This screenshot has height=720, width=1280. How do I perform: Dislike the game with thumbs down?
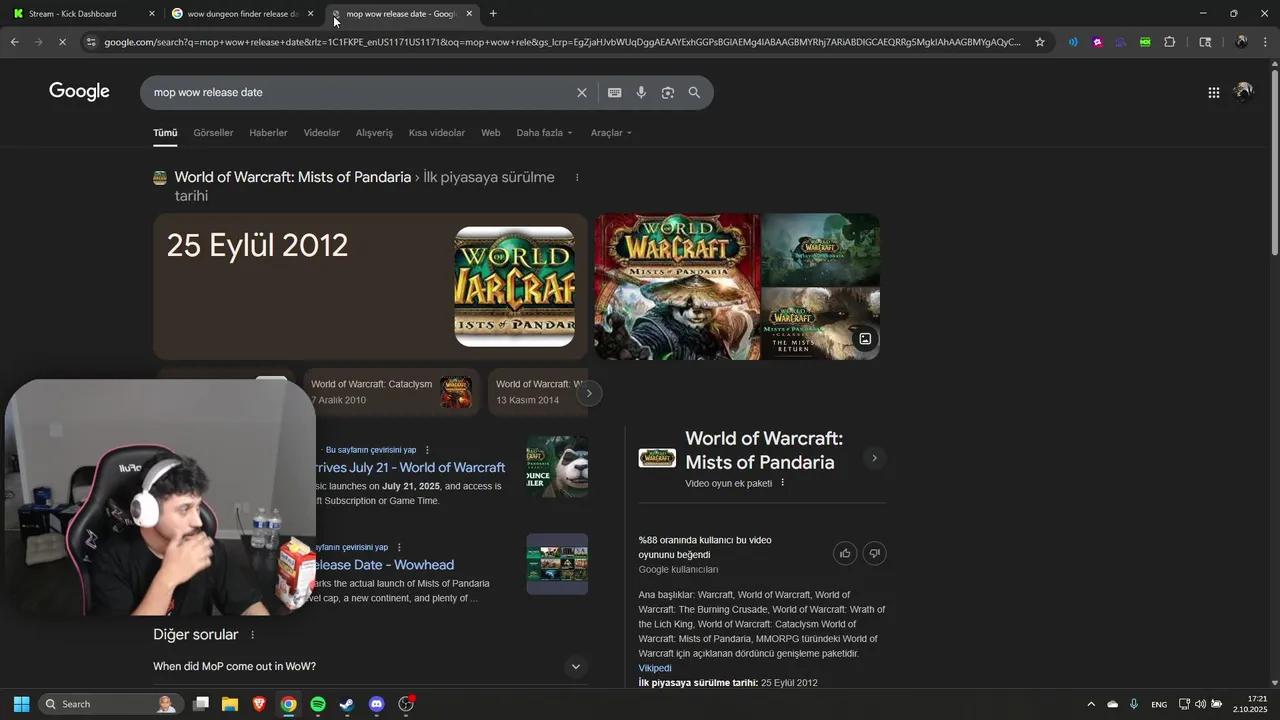coord(875,553)
